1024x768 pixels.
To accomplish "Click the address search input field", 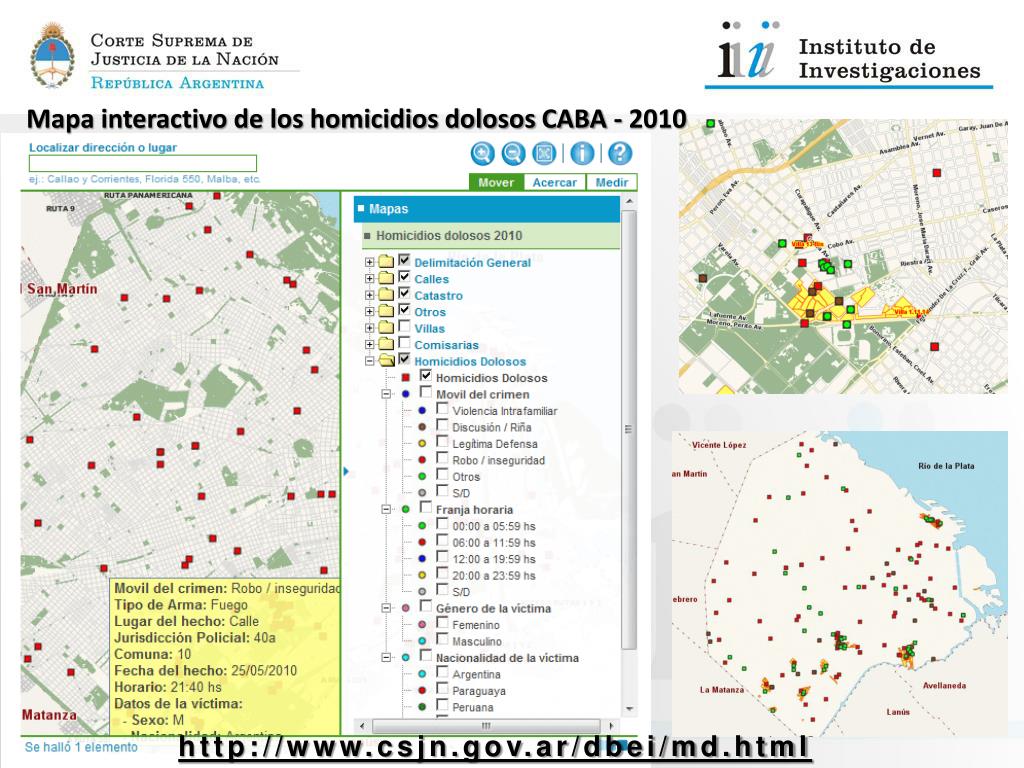I will 142,163.
